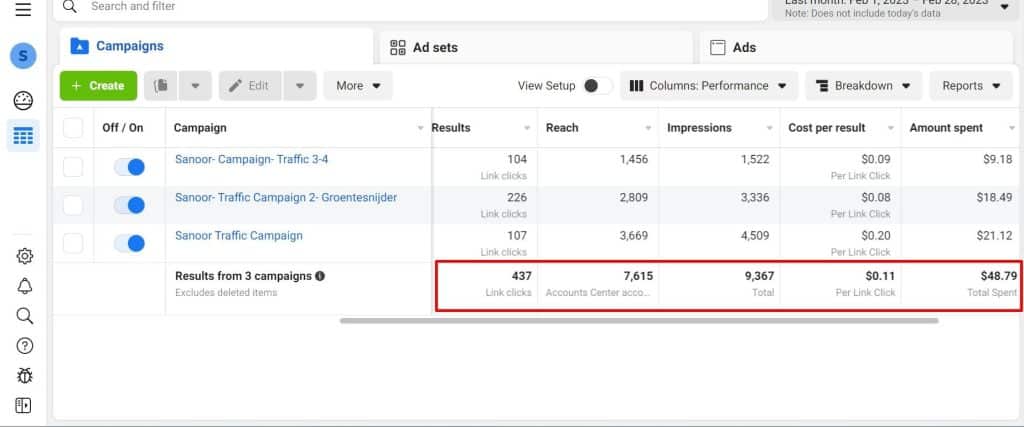Toggle the View Setup switch
The width and height of the screenshot is (1024, 427).
coord(597,86)
